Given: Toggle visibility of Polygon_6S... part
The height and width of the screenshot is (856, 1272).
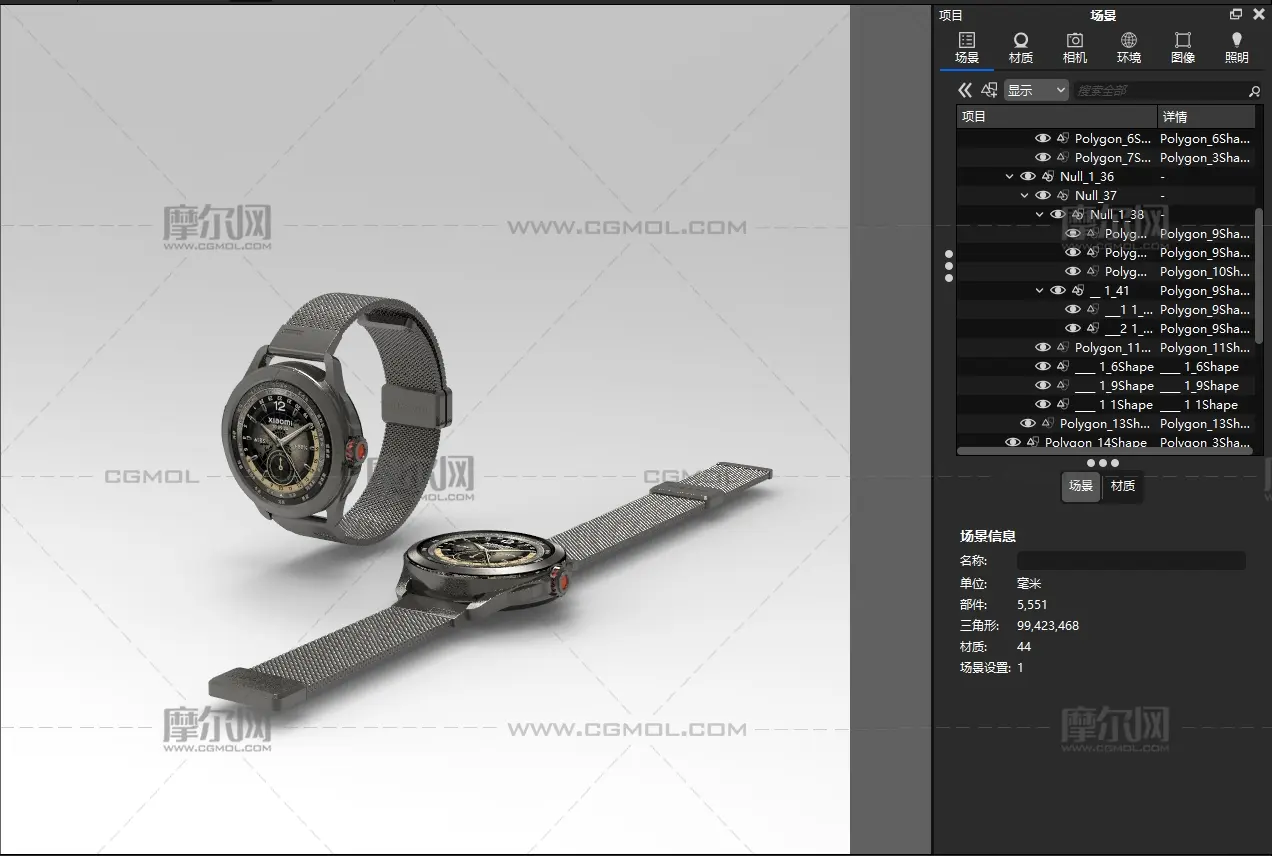Looking at the screenshot, I should point(1043,139).
